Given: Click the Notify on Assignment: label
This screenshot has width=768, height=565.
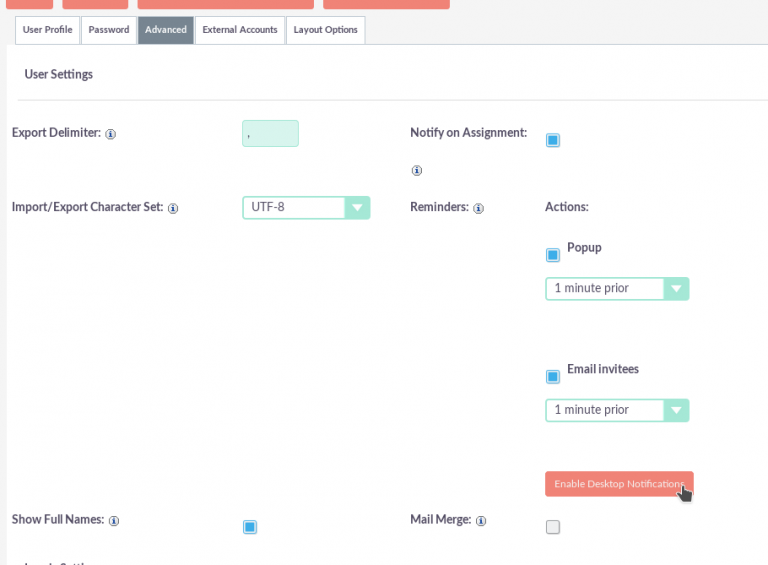Looking at the screenshot, I should 469,133.
